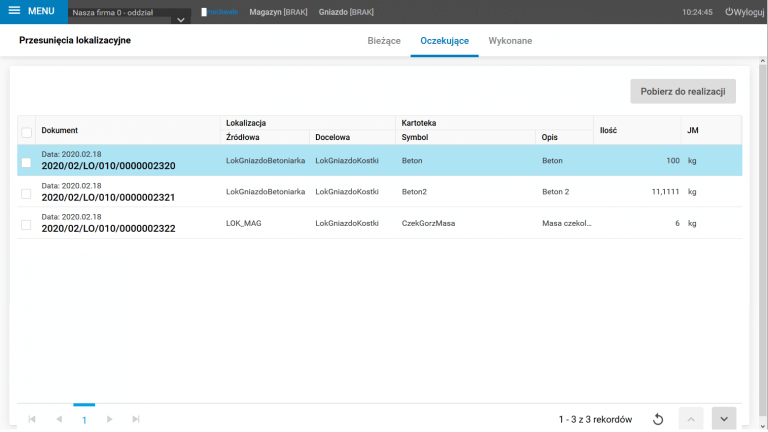Go to the next page arrow

(x=110, y=419)
